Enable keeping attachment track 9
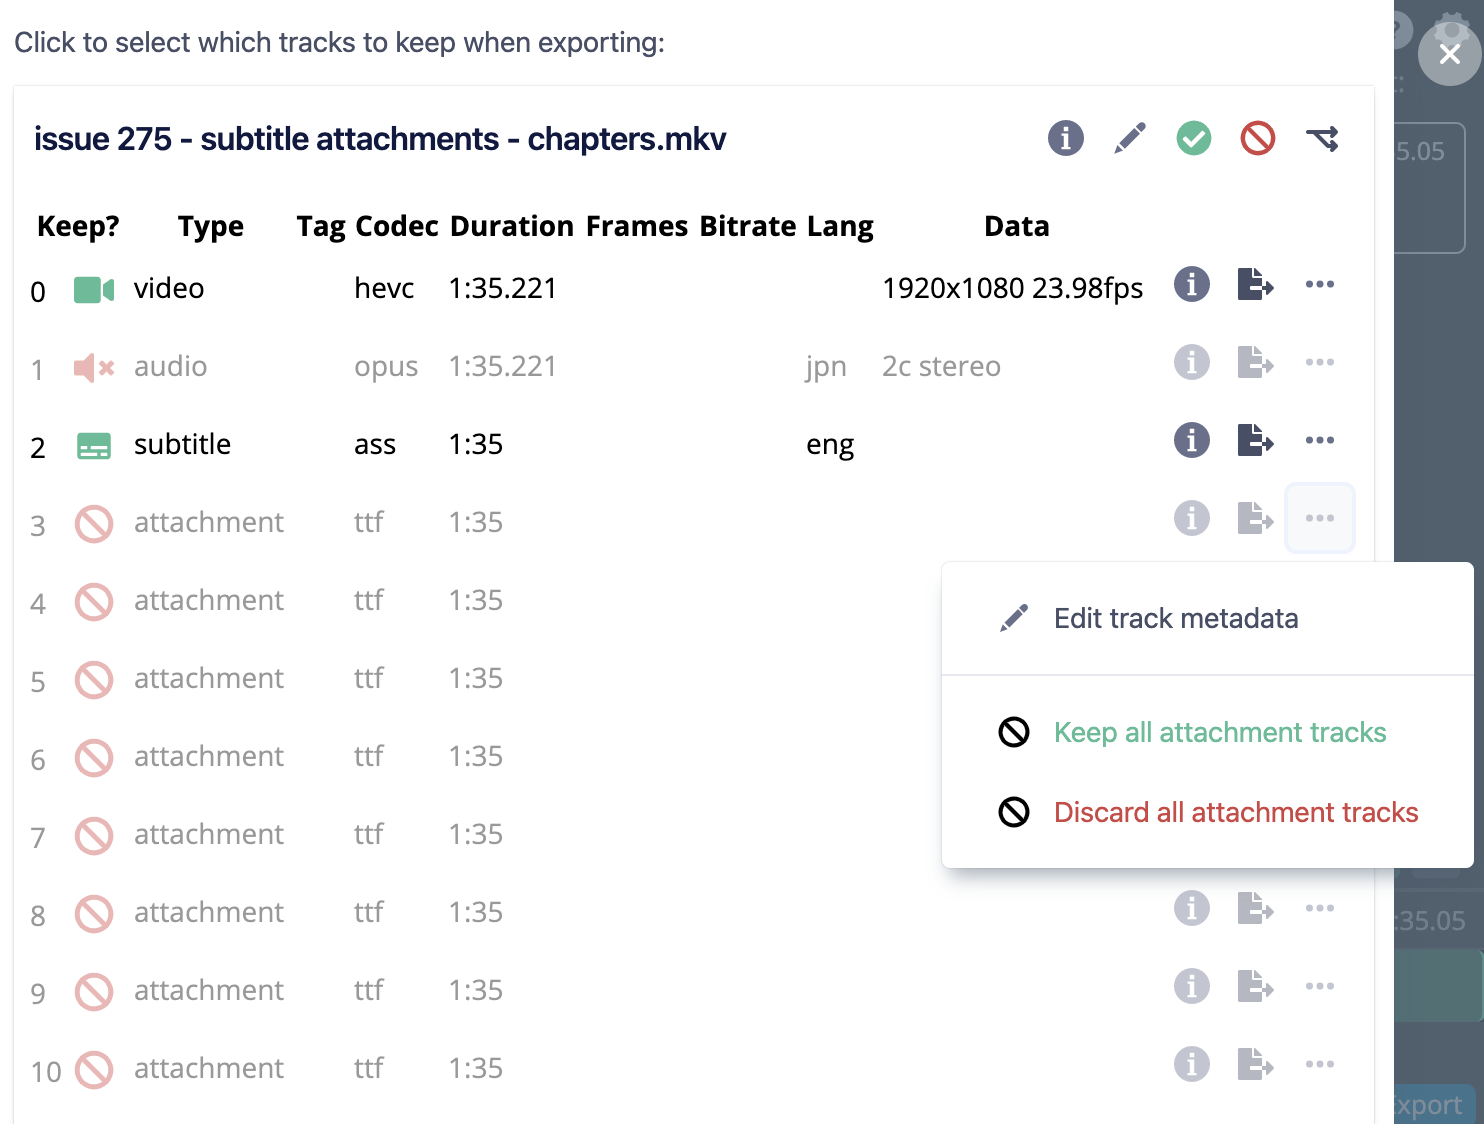This screenshot has width=1484, height=1124. [x=94, y=992]
